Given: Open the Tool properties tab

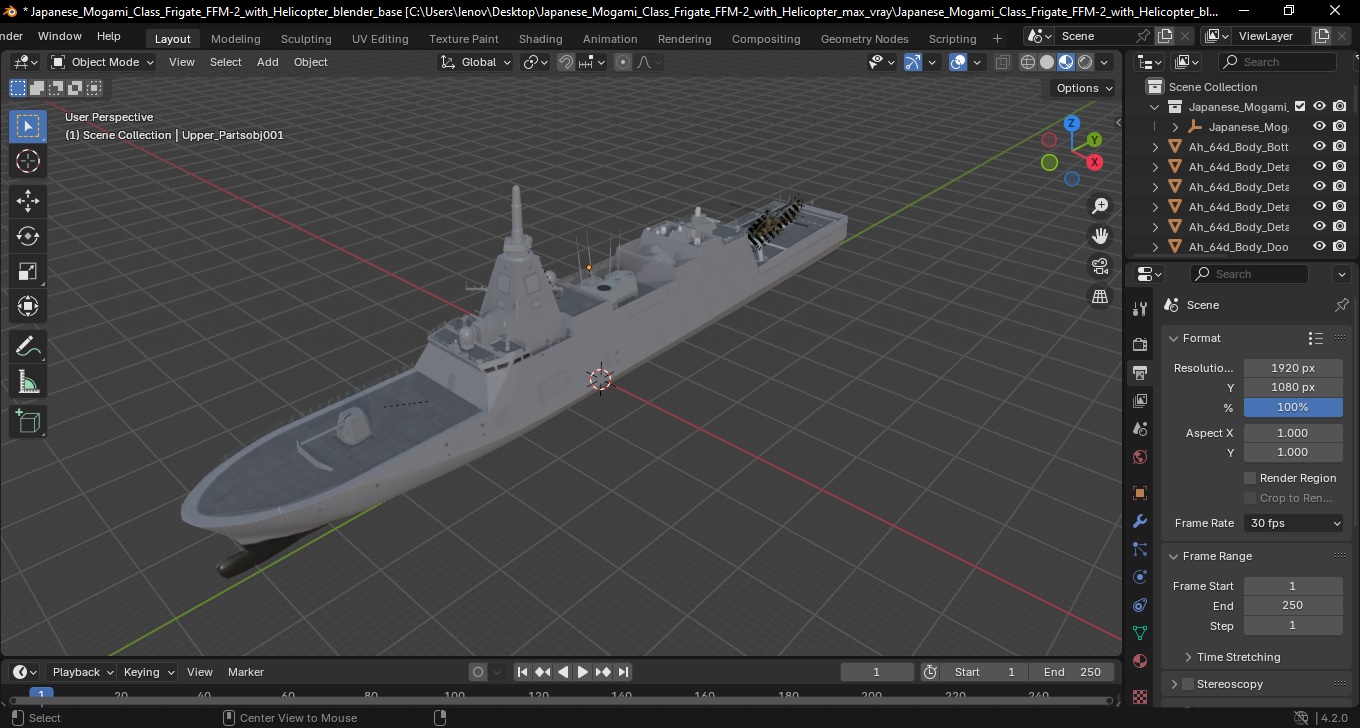Looking at the screenshot, I should pos(1140,309).
